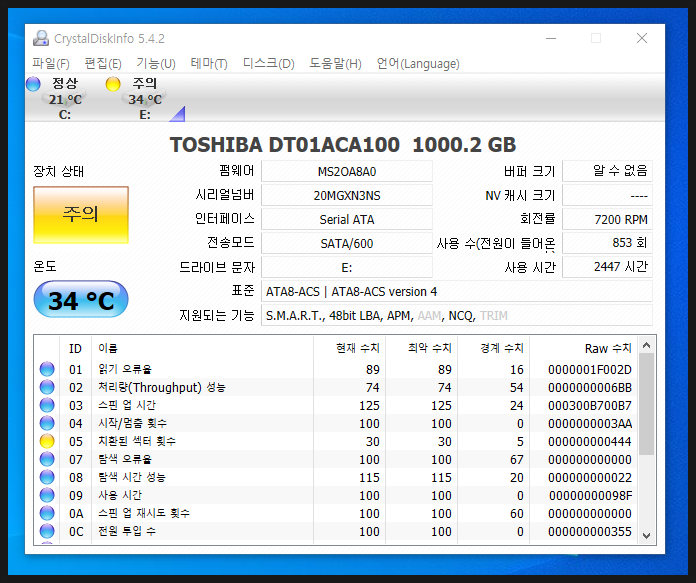Open the 도움말(H) menu
The height and width of the screenshot is (583, 696).
click(x=335, y=63)
